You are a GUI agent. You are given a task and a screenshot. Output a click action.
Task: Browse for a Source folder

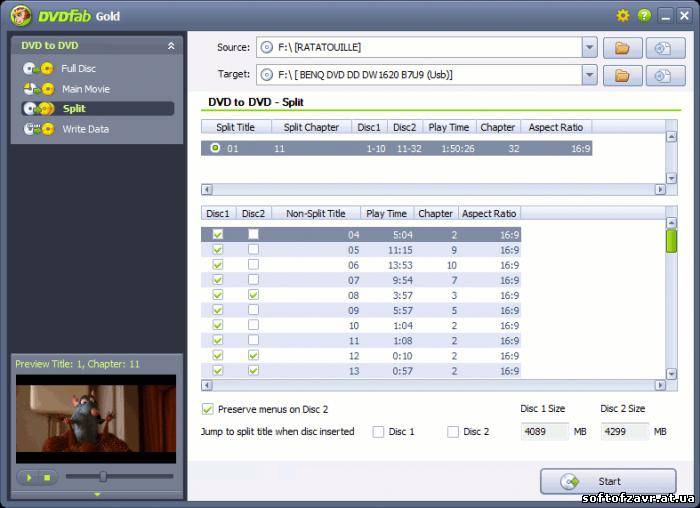(622, 48)
